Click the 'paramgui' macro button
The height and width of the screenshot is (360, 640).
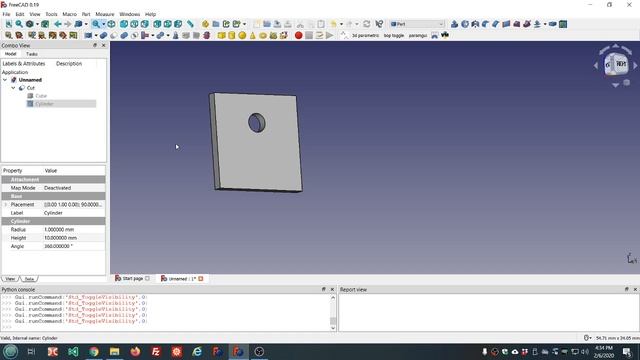(x=418, y=36)
